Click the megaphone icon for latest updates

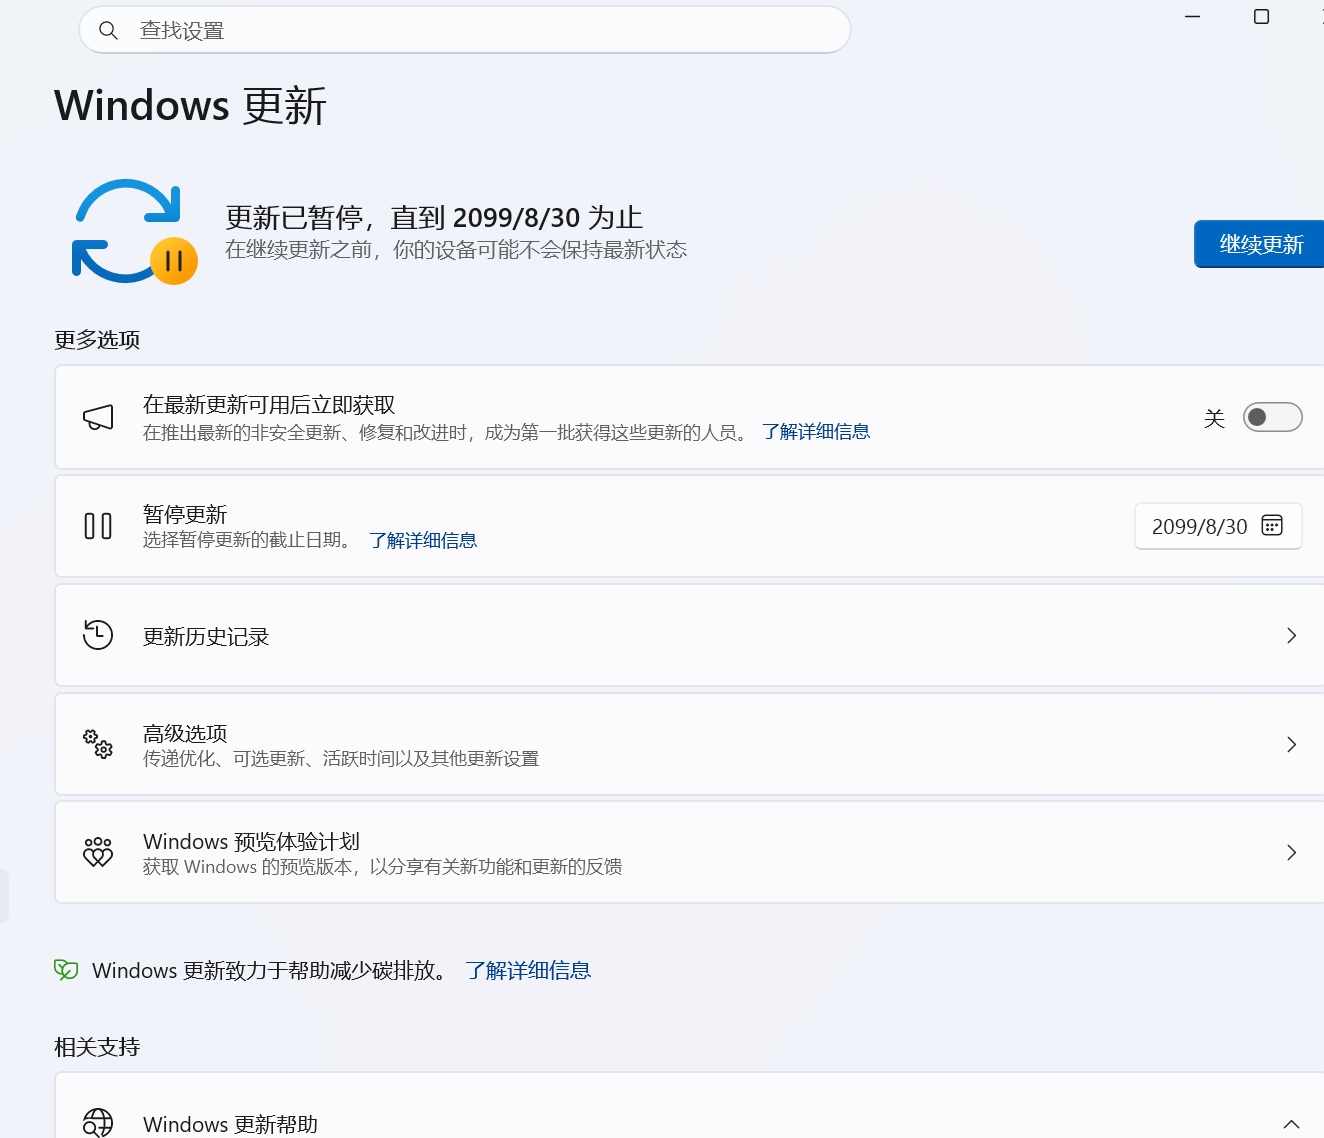click(x=98, y=418)
